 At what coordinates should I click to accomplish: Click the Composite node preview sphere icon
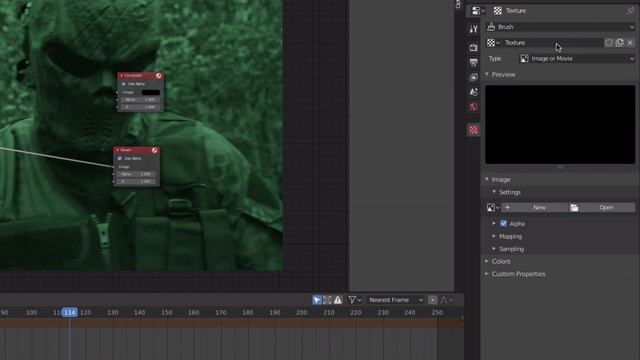tap(158, 76)
